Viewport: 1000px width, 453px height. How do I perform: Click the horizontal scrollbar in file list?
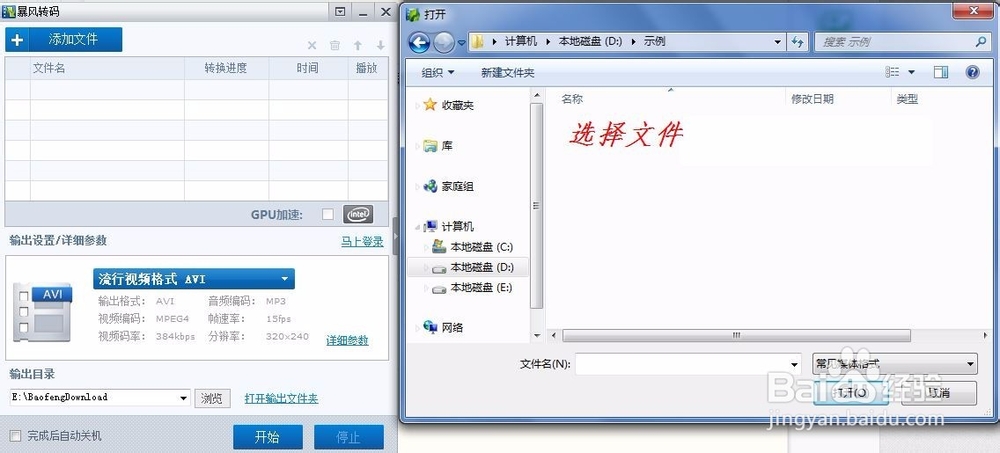pos(736,336)
